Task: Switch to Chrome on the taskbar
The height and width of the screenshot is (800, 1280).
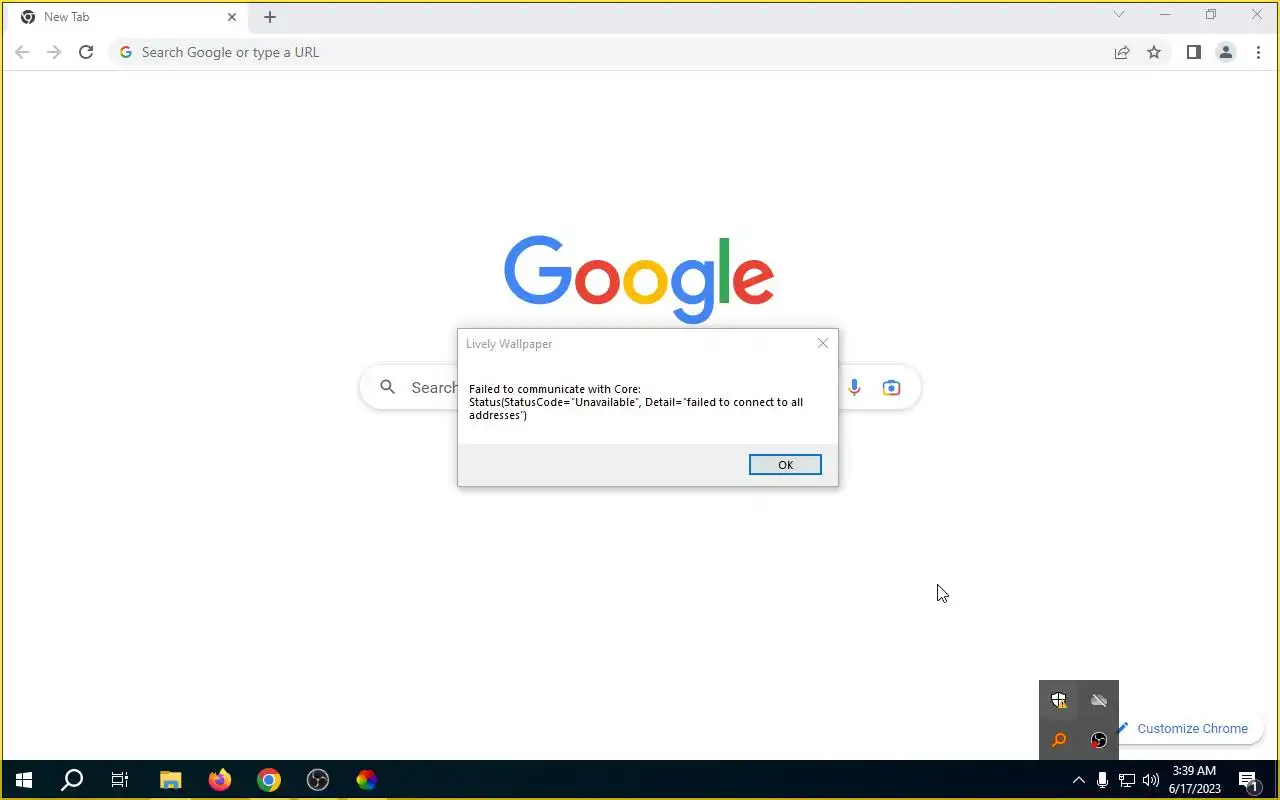Action: tap(269, 780)
